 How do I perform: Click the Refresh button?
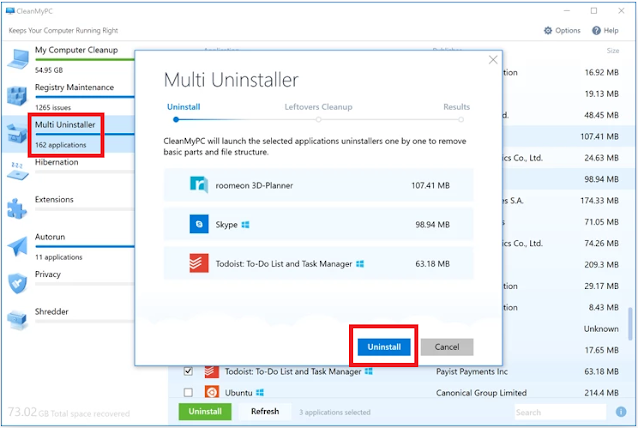(265, 411)
